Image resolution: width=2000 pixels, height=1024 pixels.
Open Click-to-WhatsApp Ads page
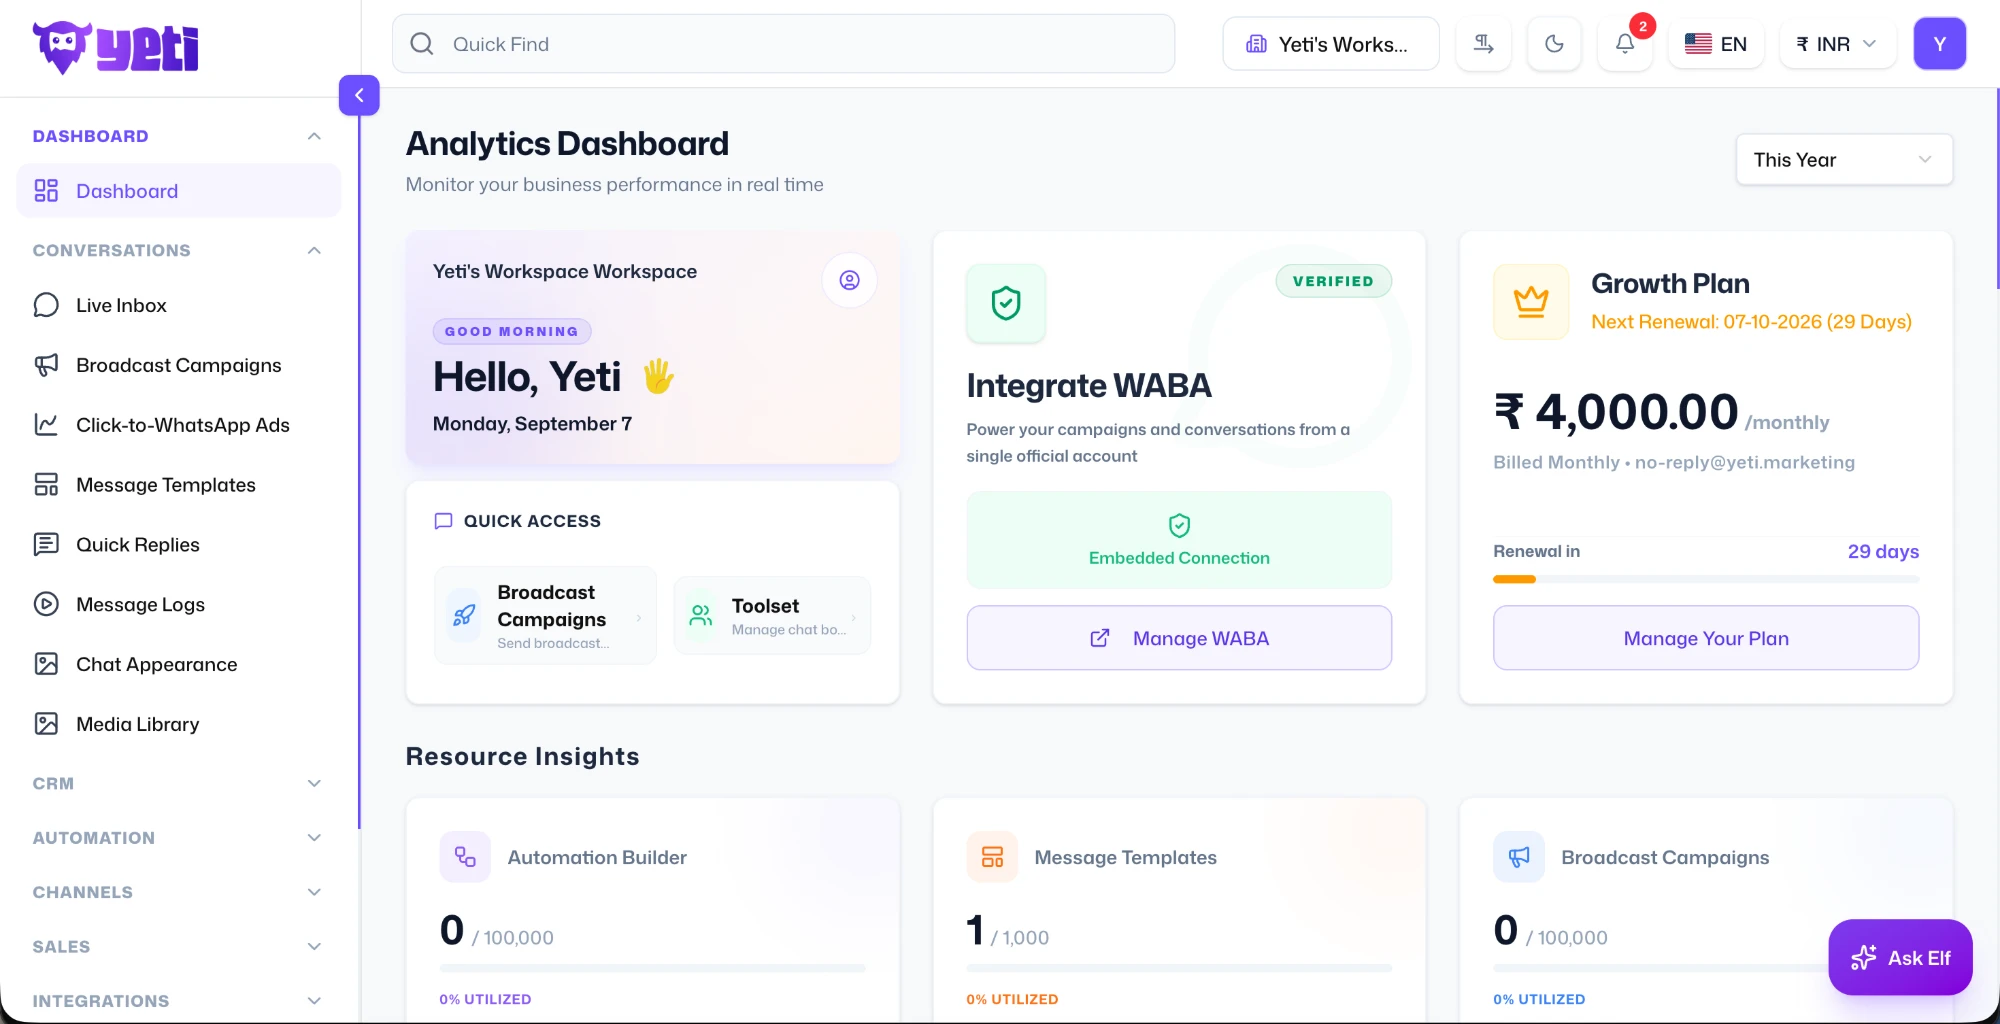[x=179, y=425]
